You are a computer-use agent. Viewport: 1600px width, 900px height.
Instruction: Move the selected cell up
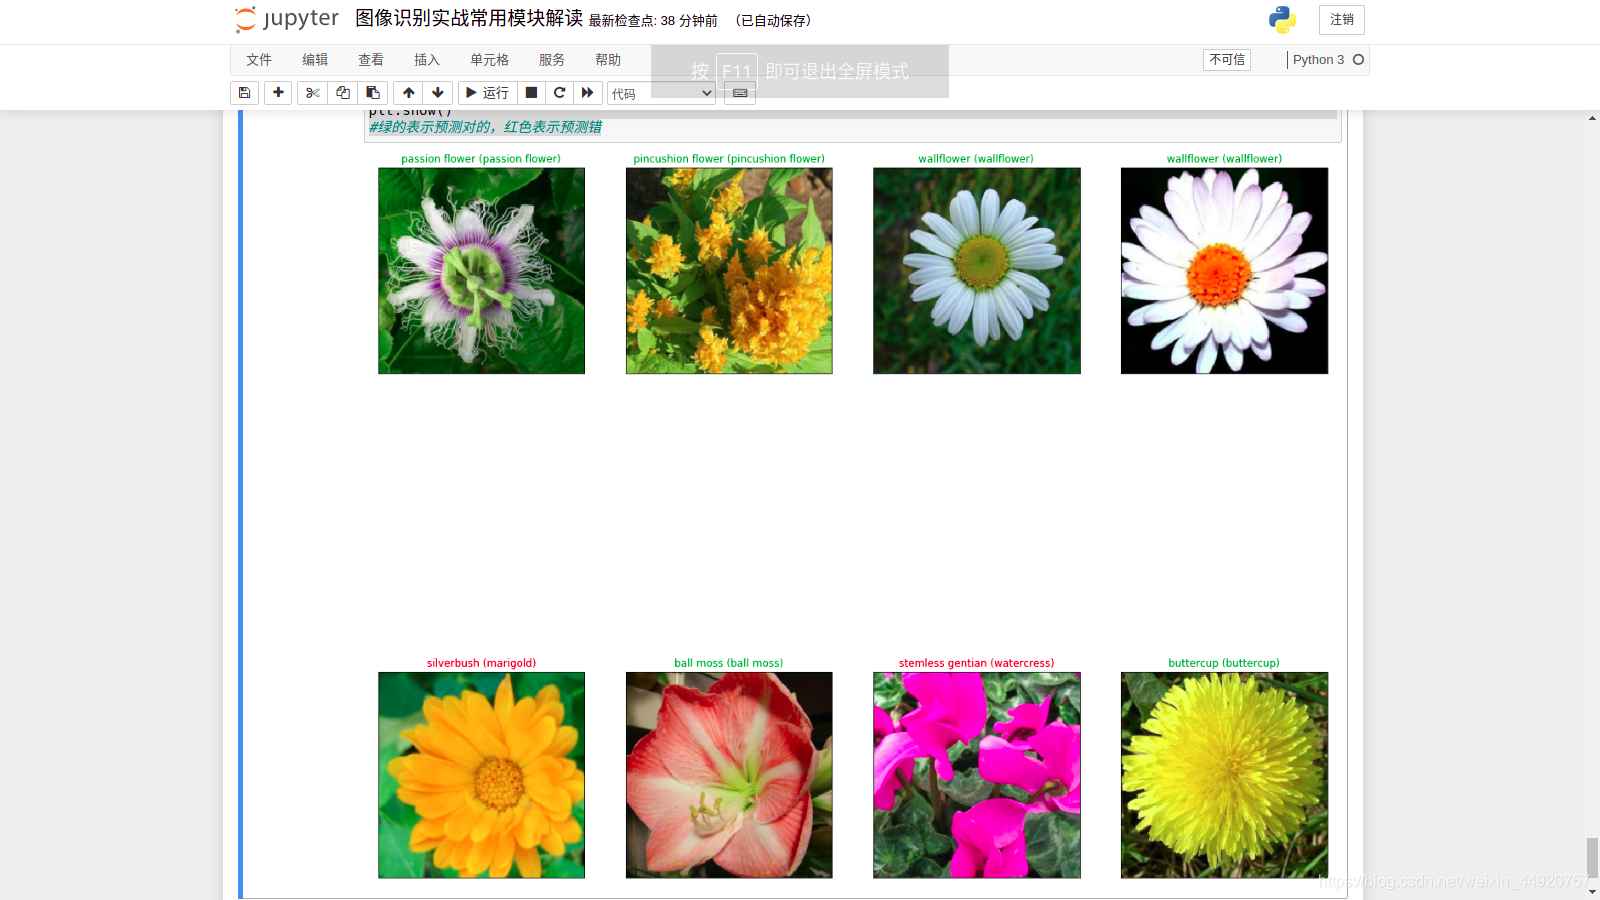[x=408, y=92]
